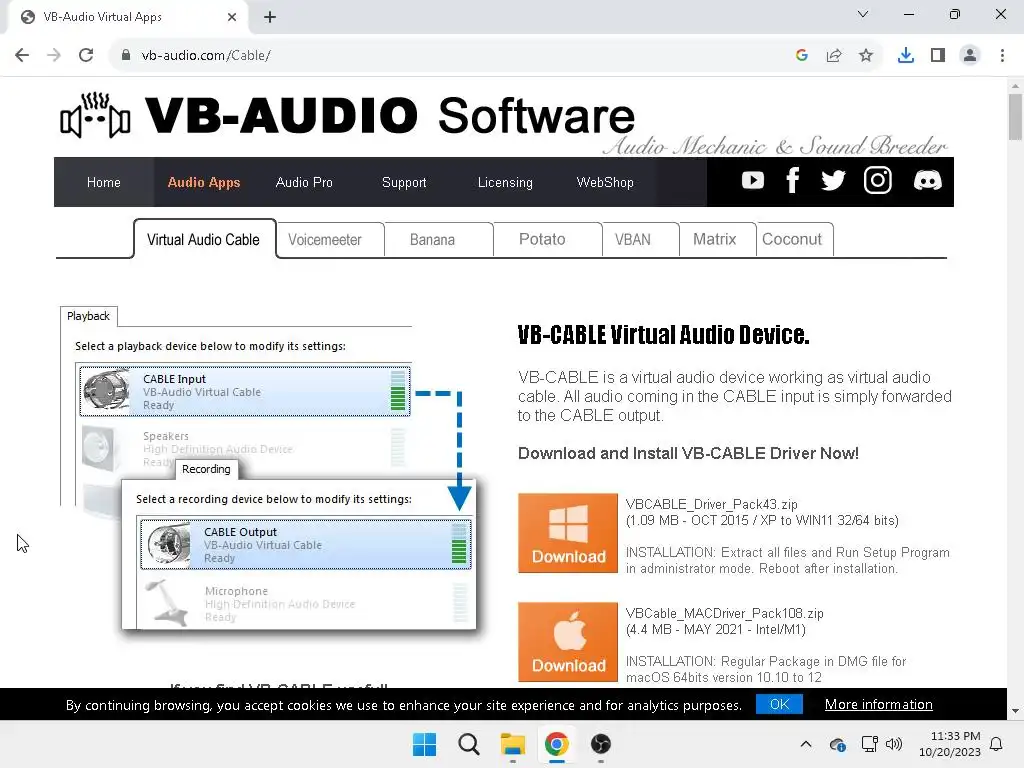Open the Chrome three-dot menu
The width and height of the screenshot is (1024, 768).
(1002, 55)
